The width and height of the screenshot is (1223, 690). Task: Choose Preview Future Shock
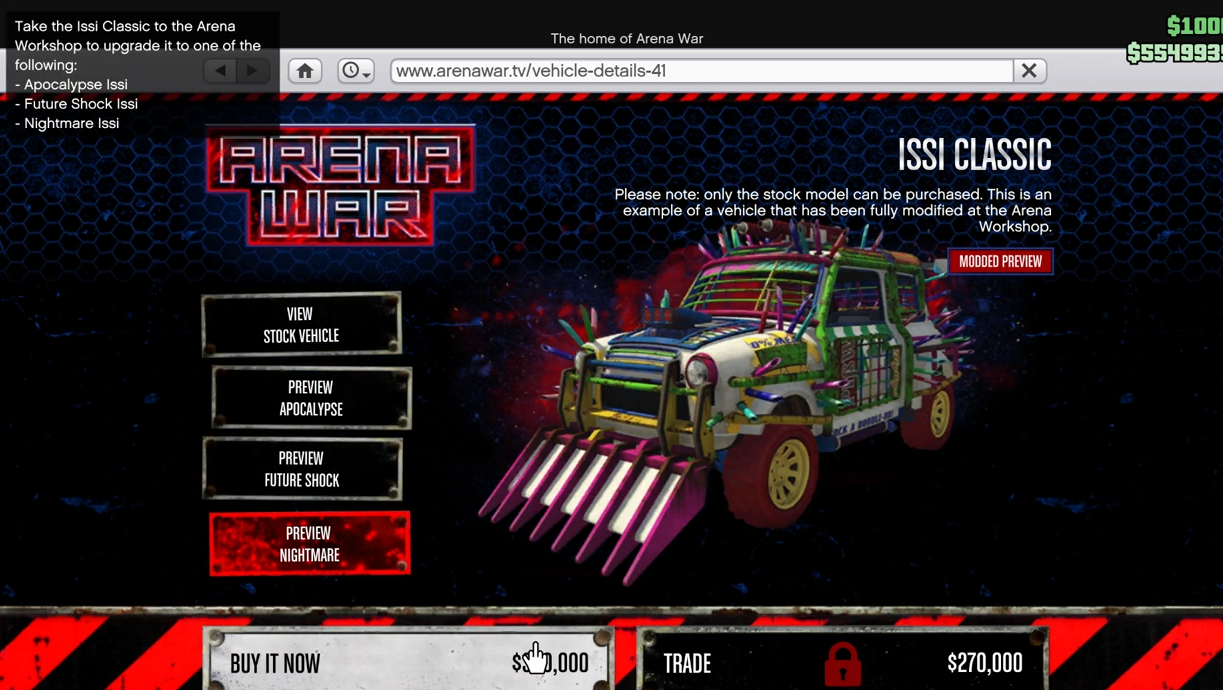tap(302, 469)
